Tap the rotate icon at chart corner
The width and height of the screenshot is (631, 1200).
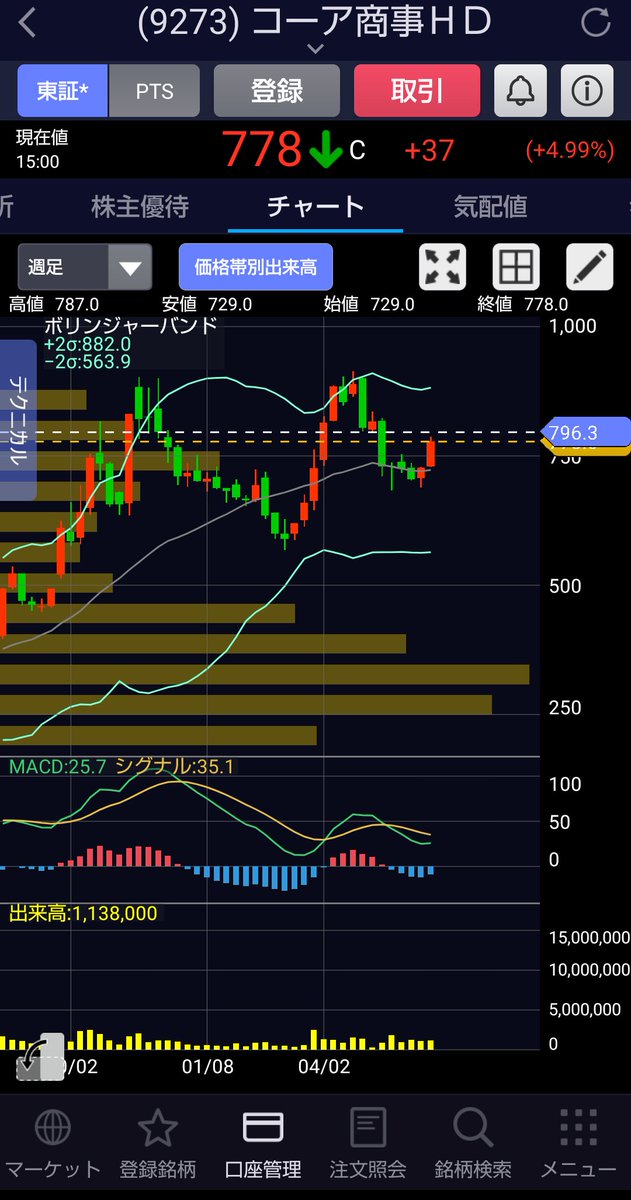tap(41, 1057)
